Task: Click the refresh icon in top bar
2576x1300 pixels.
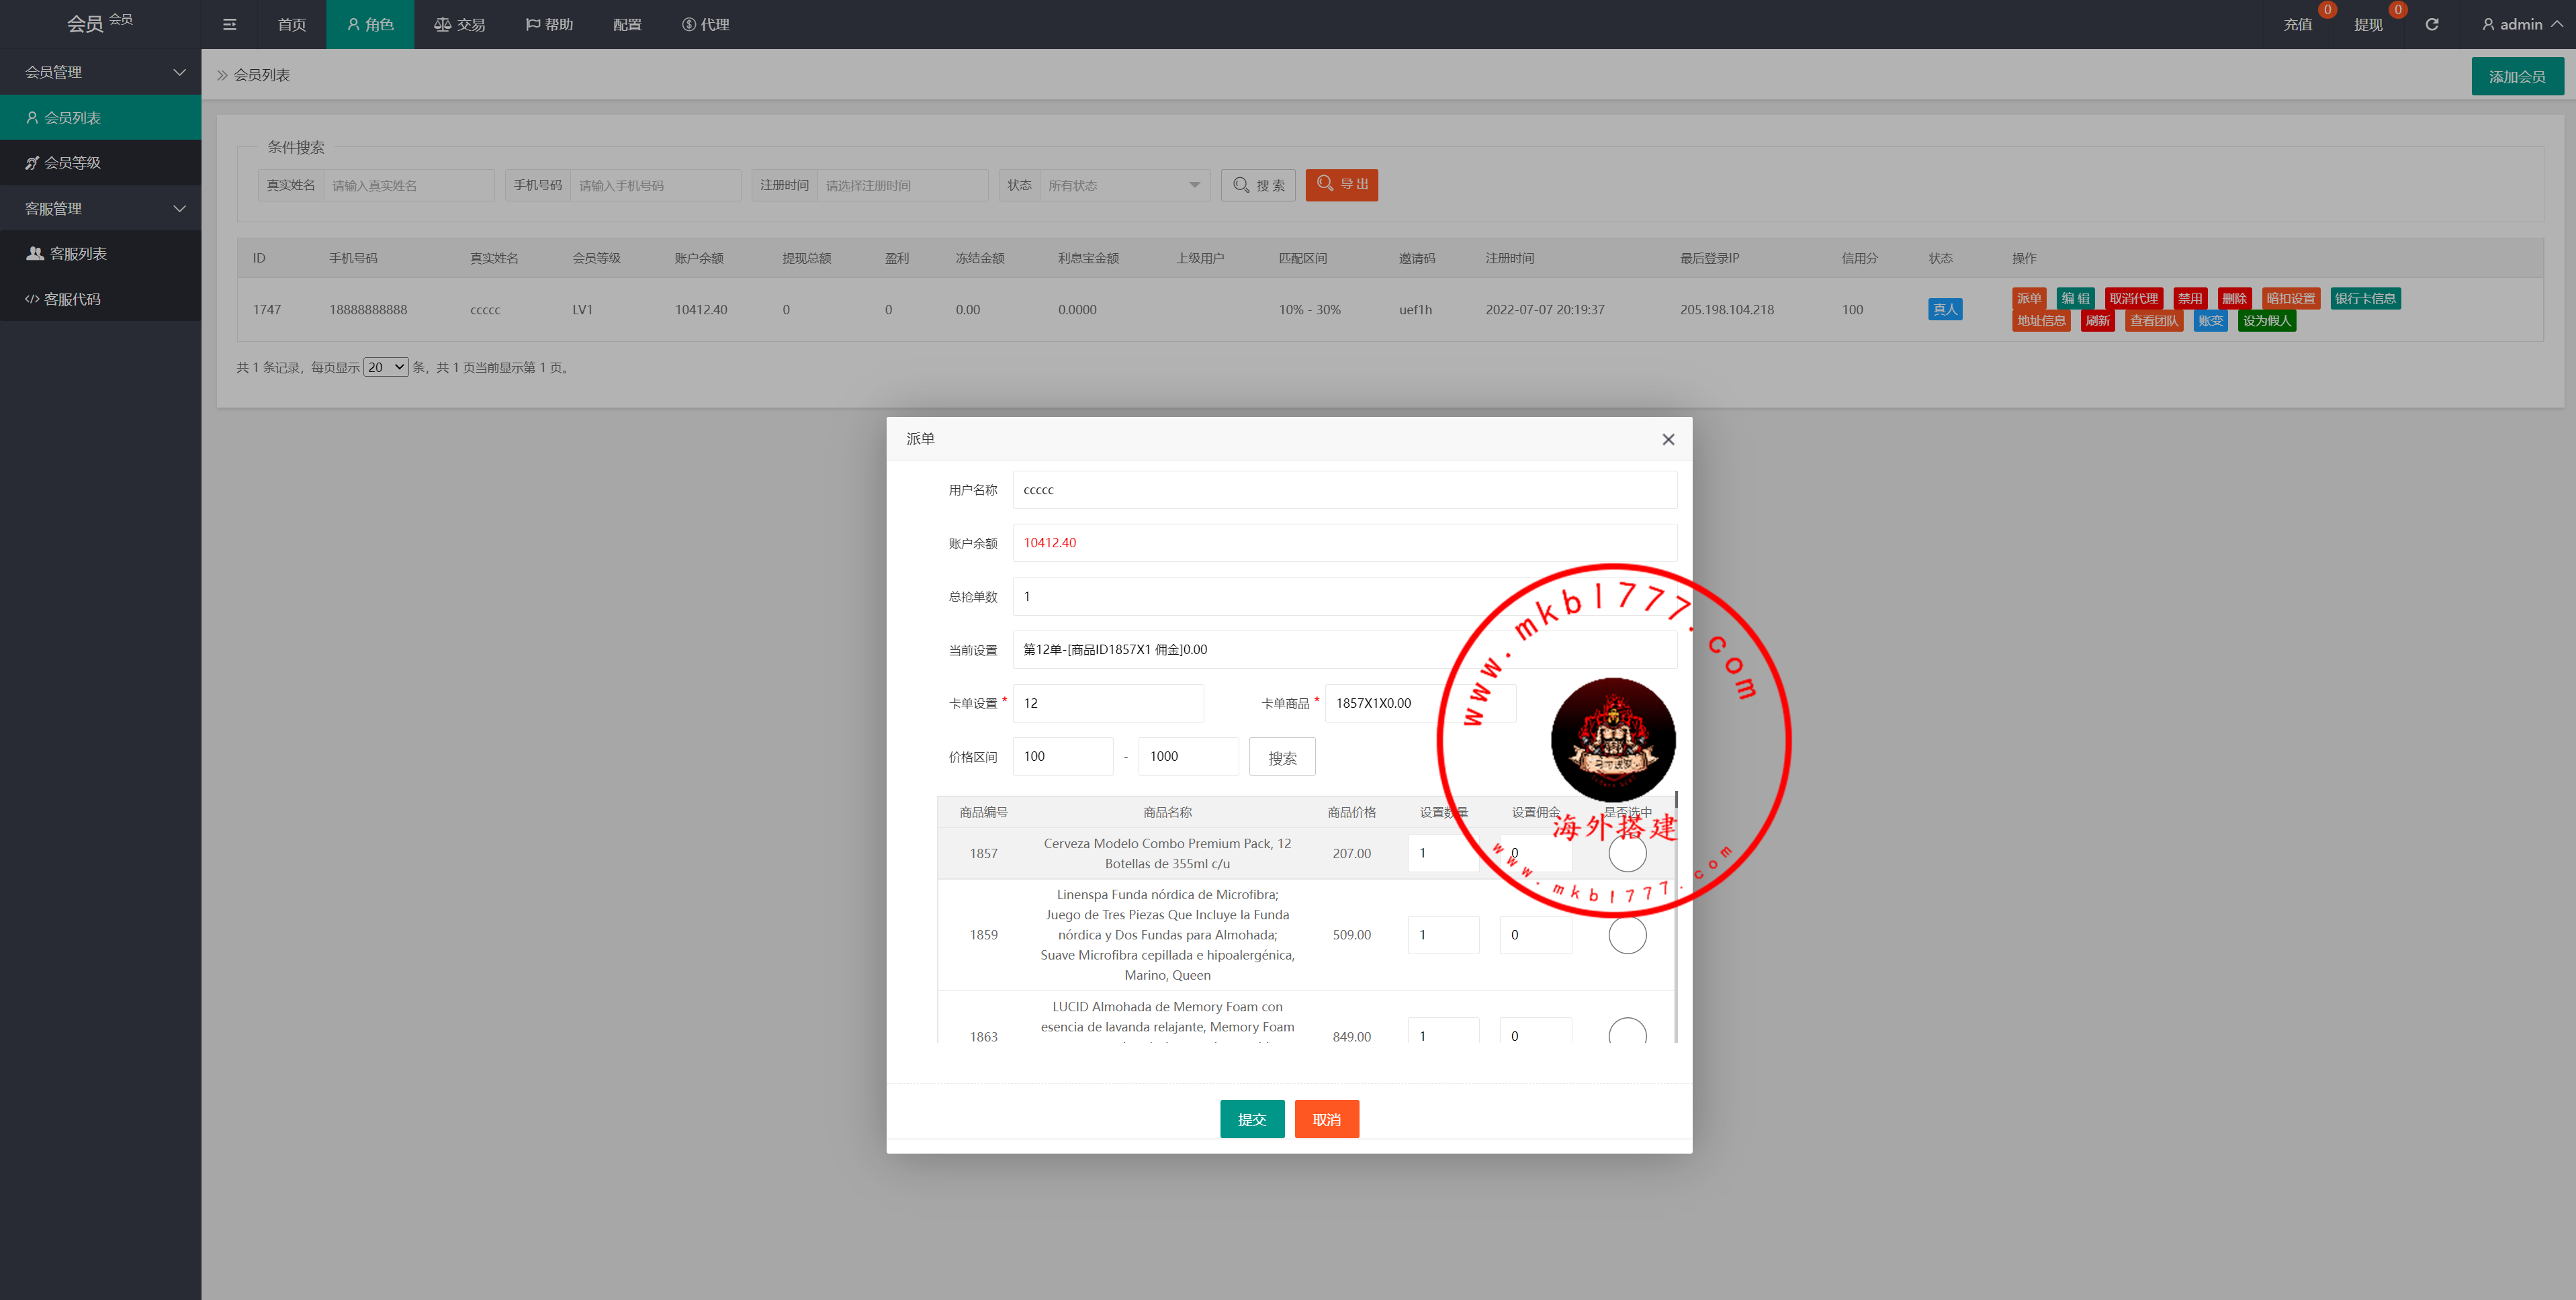Action: pyautogui.click(x=2431, y=24)
